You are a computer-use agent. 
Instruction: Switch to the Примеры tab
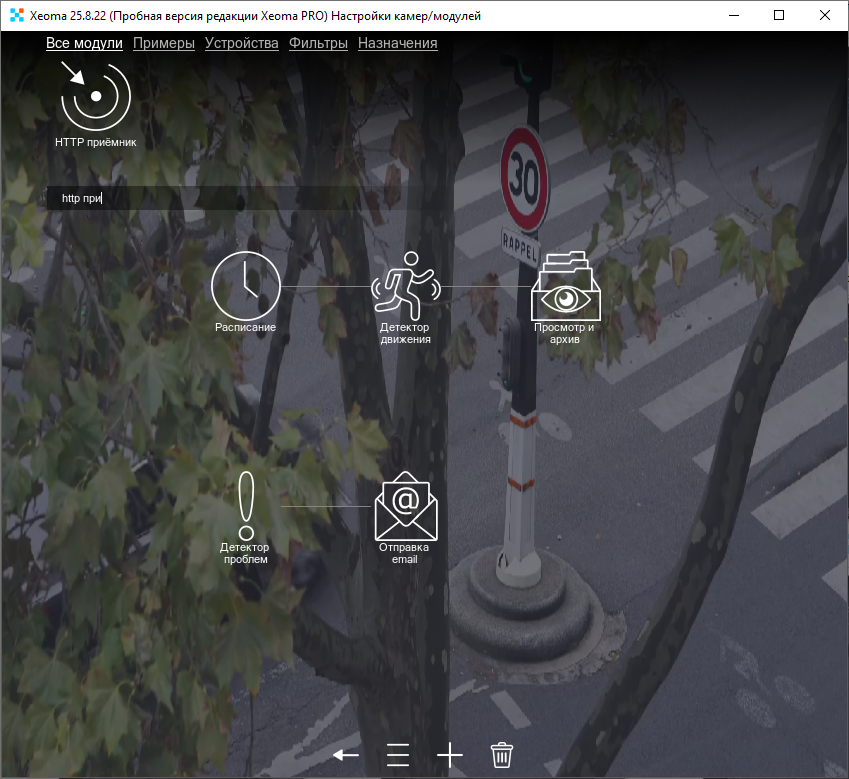163,43
